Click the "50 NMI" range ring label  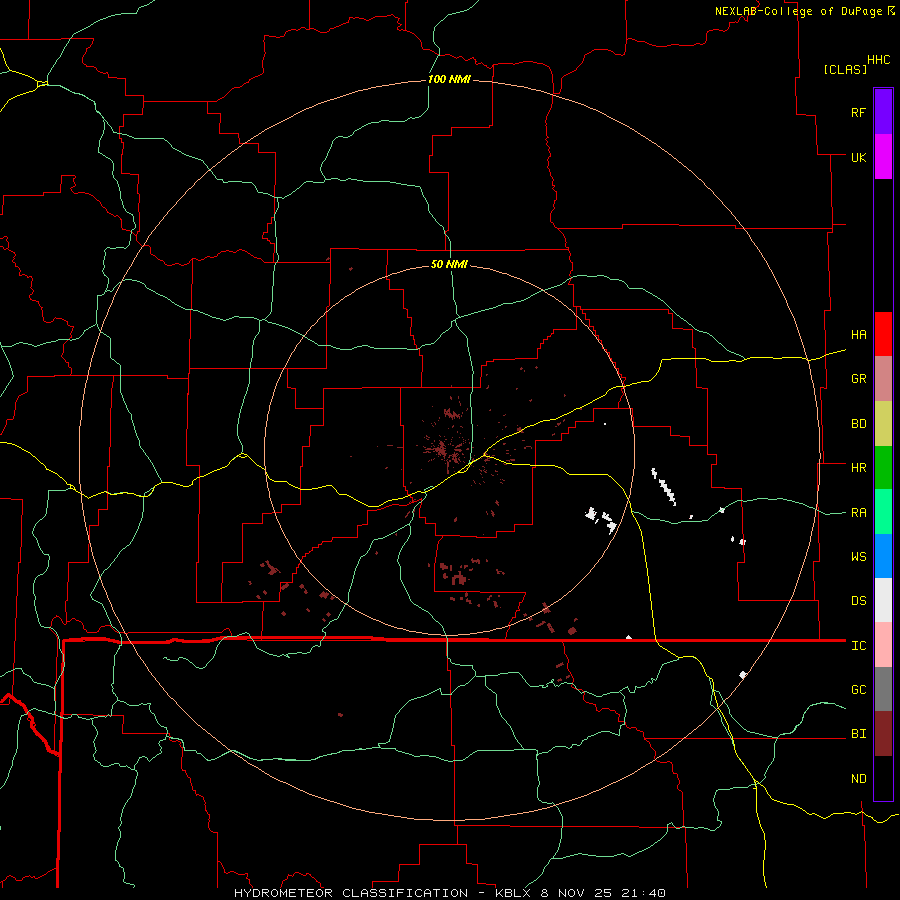(449, 264)
